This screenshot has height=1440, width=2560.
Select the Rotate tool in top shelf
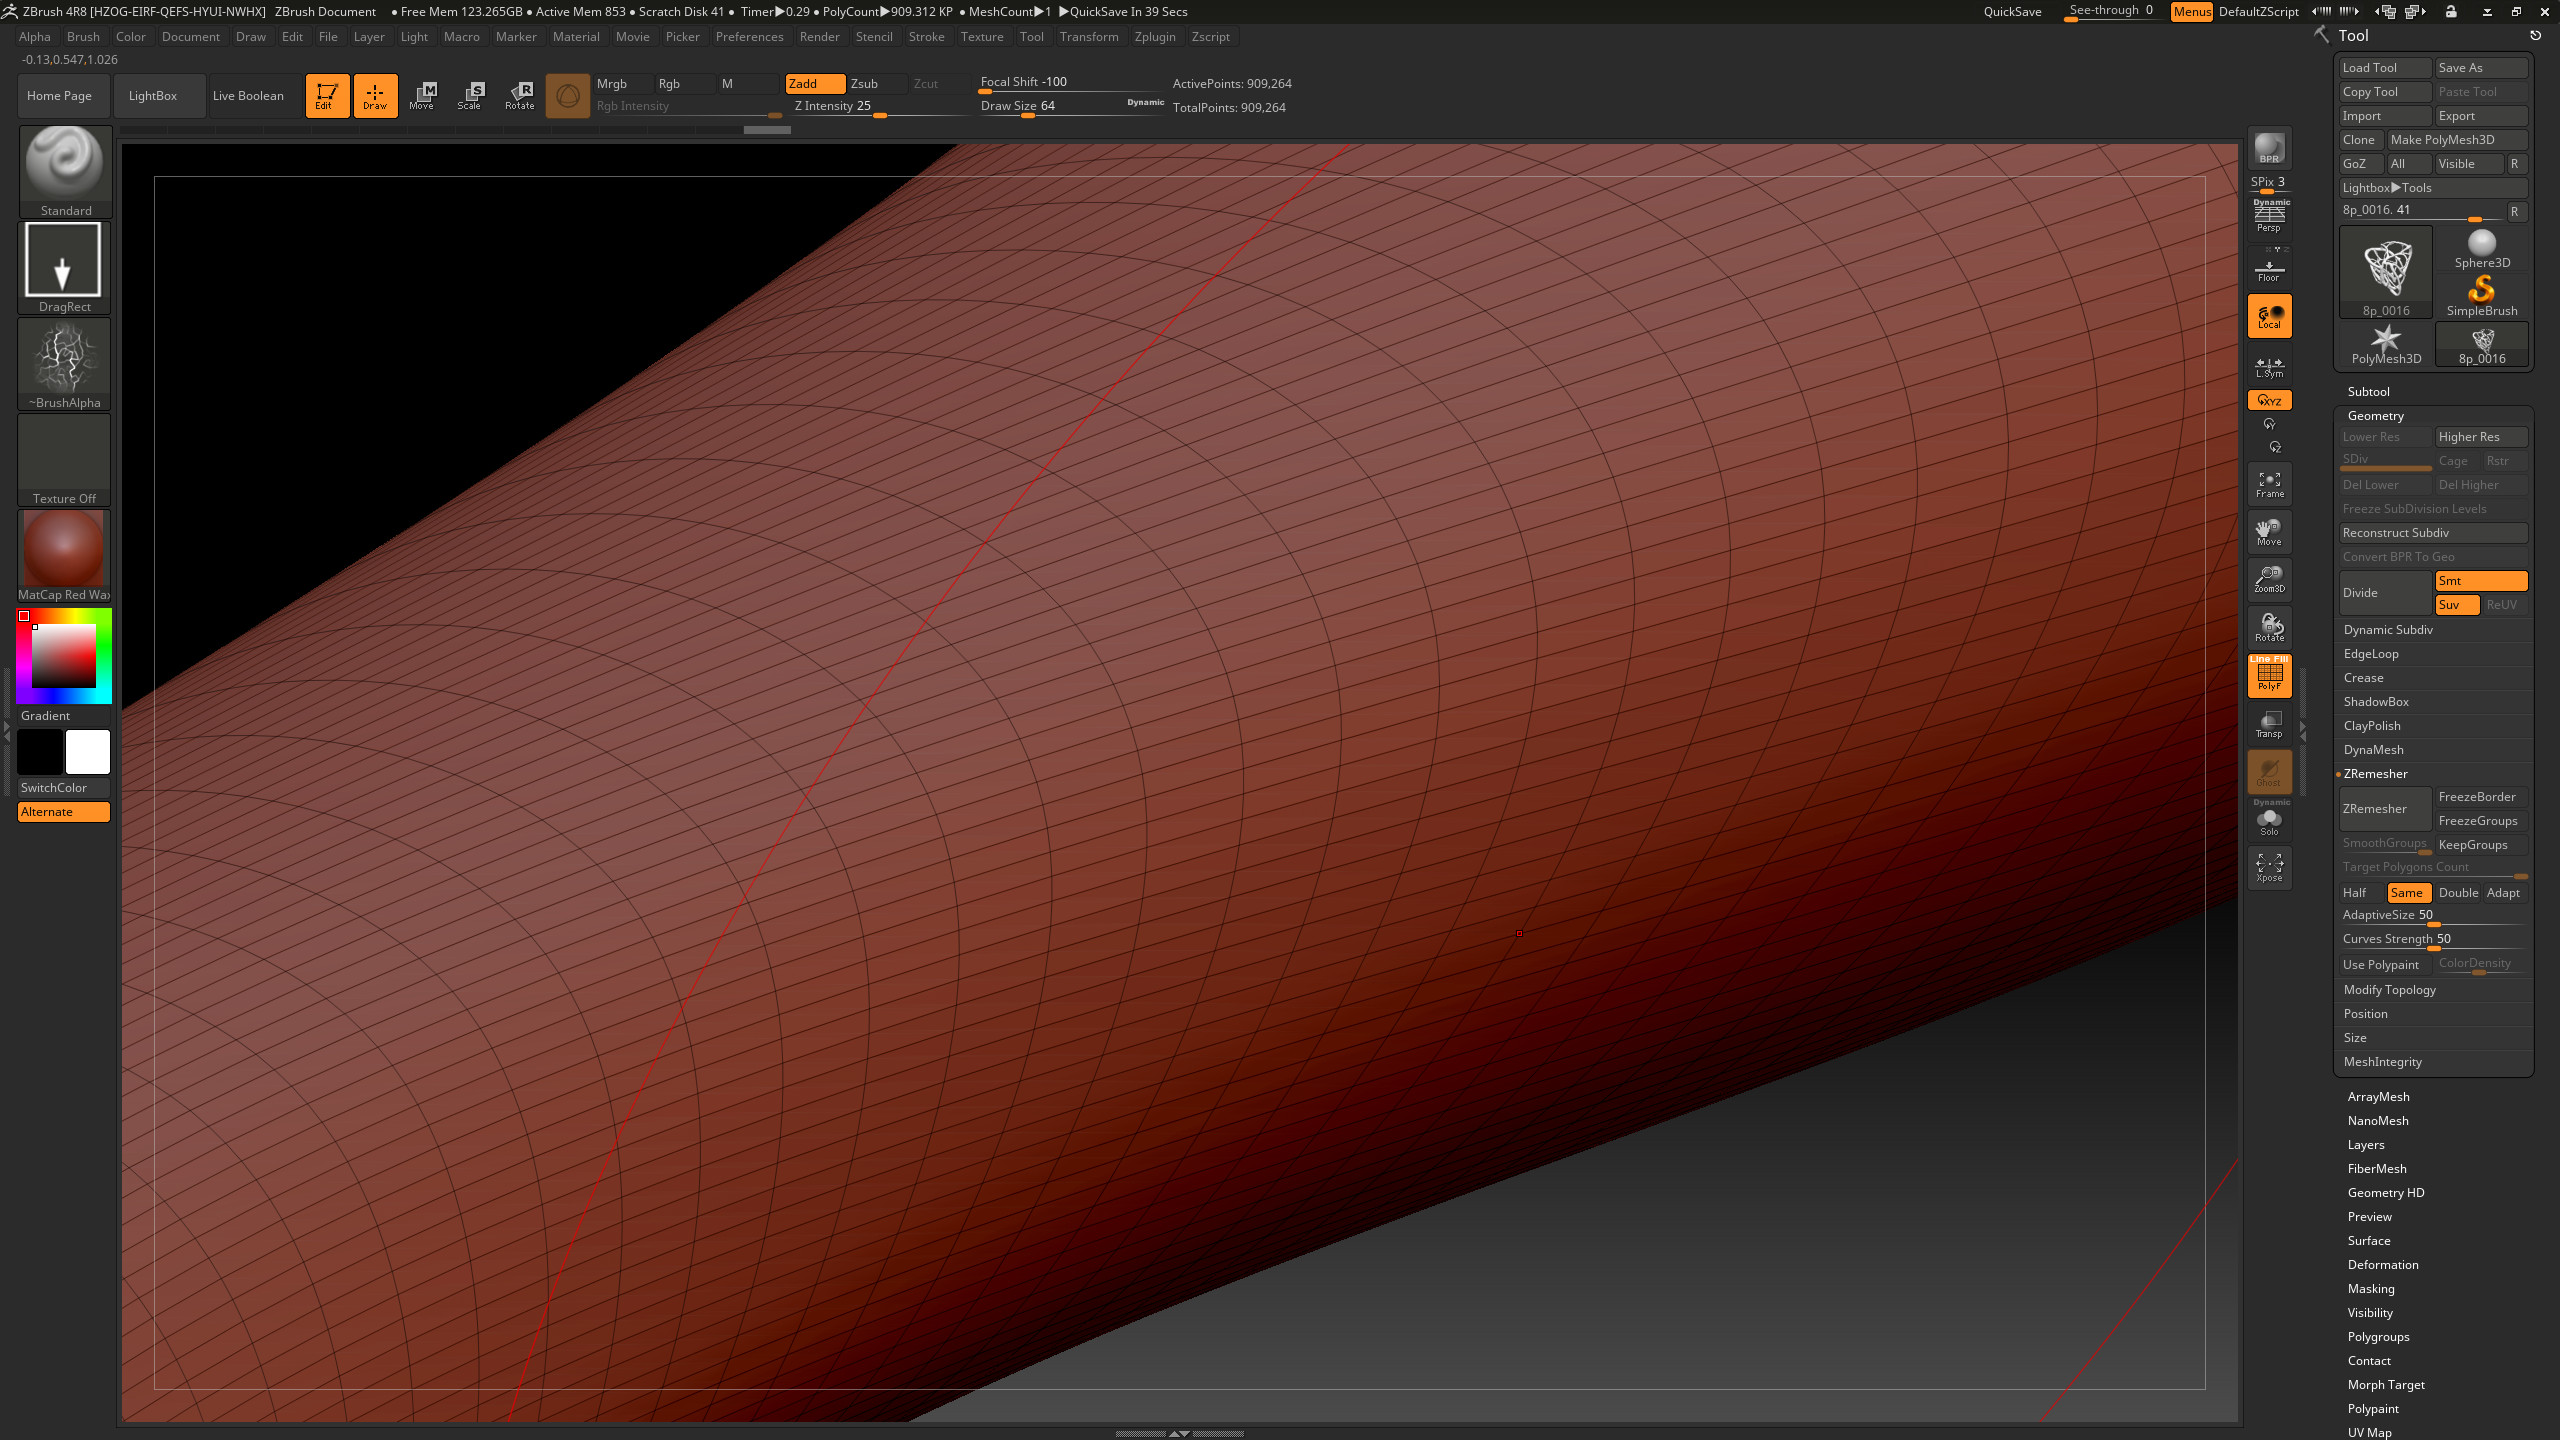[519, 95]
